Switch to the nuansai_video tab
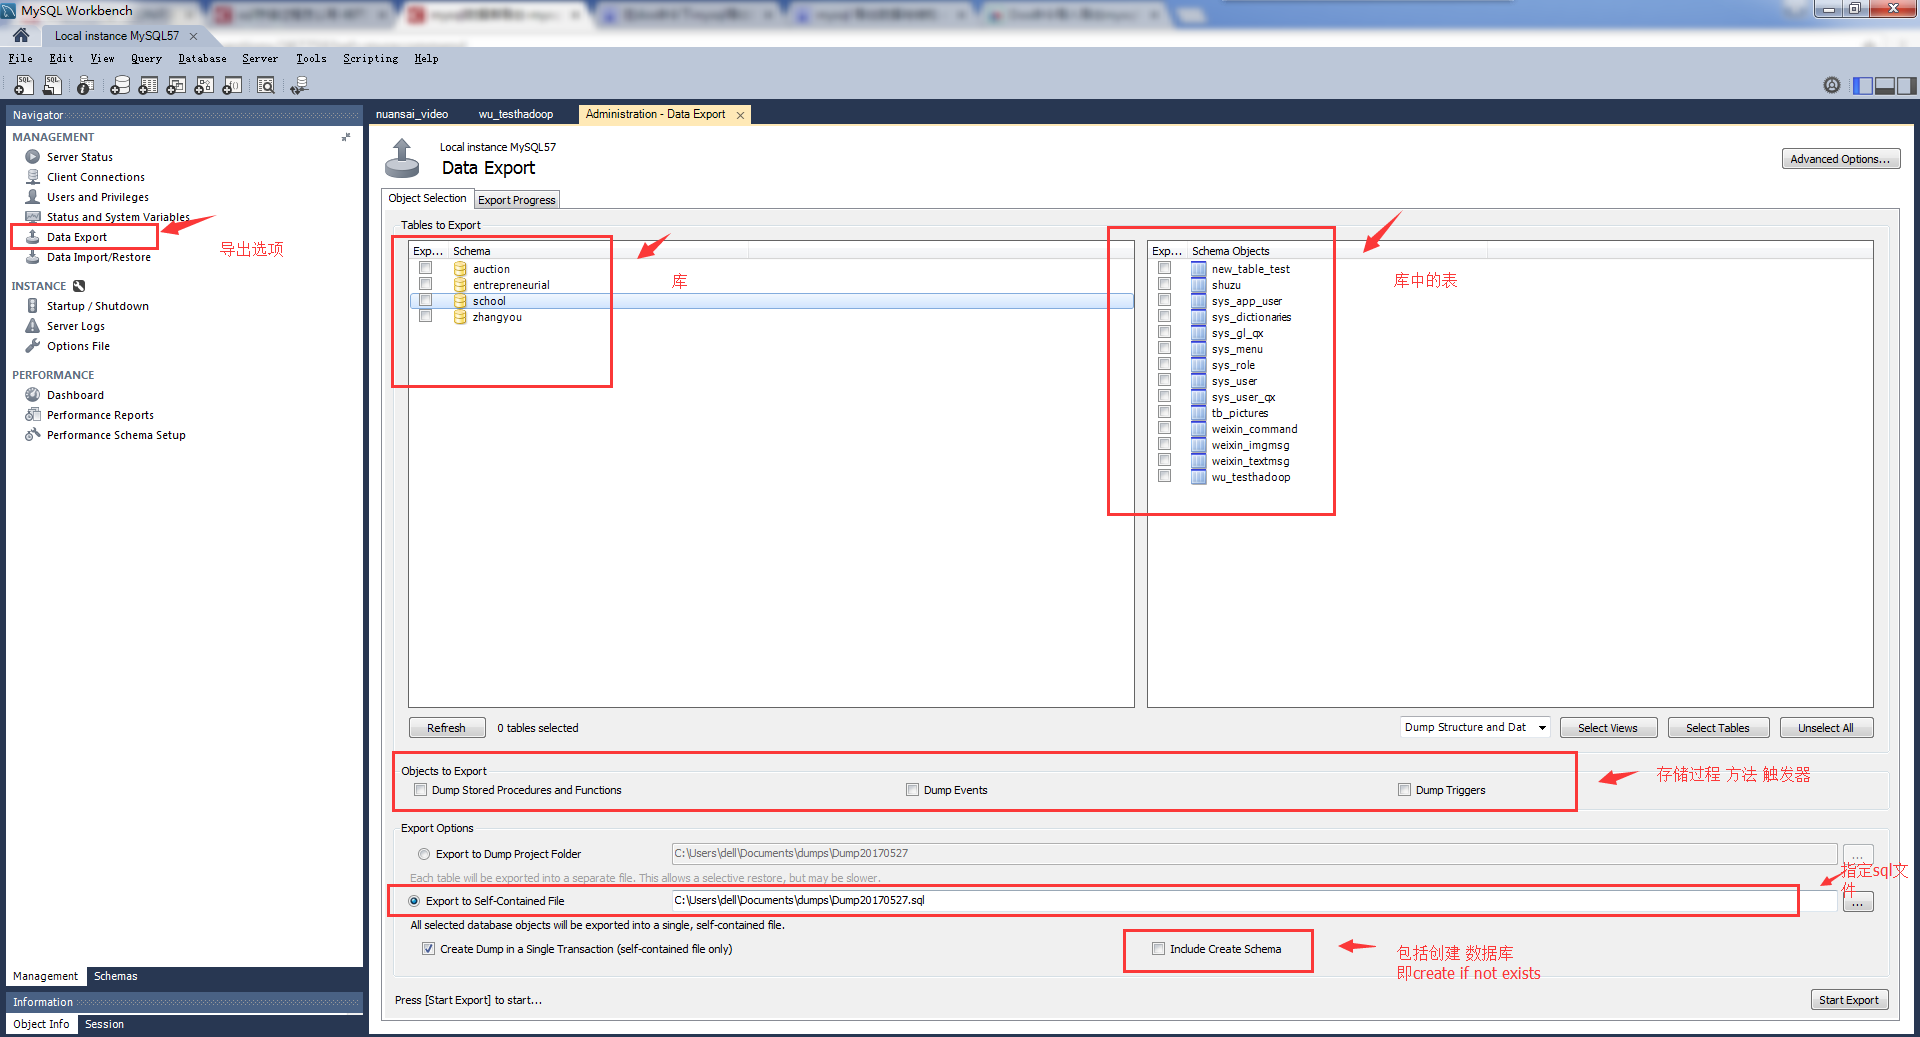 (412, 114)
